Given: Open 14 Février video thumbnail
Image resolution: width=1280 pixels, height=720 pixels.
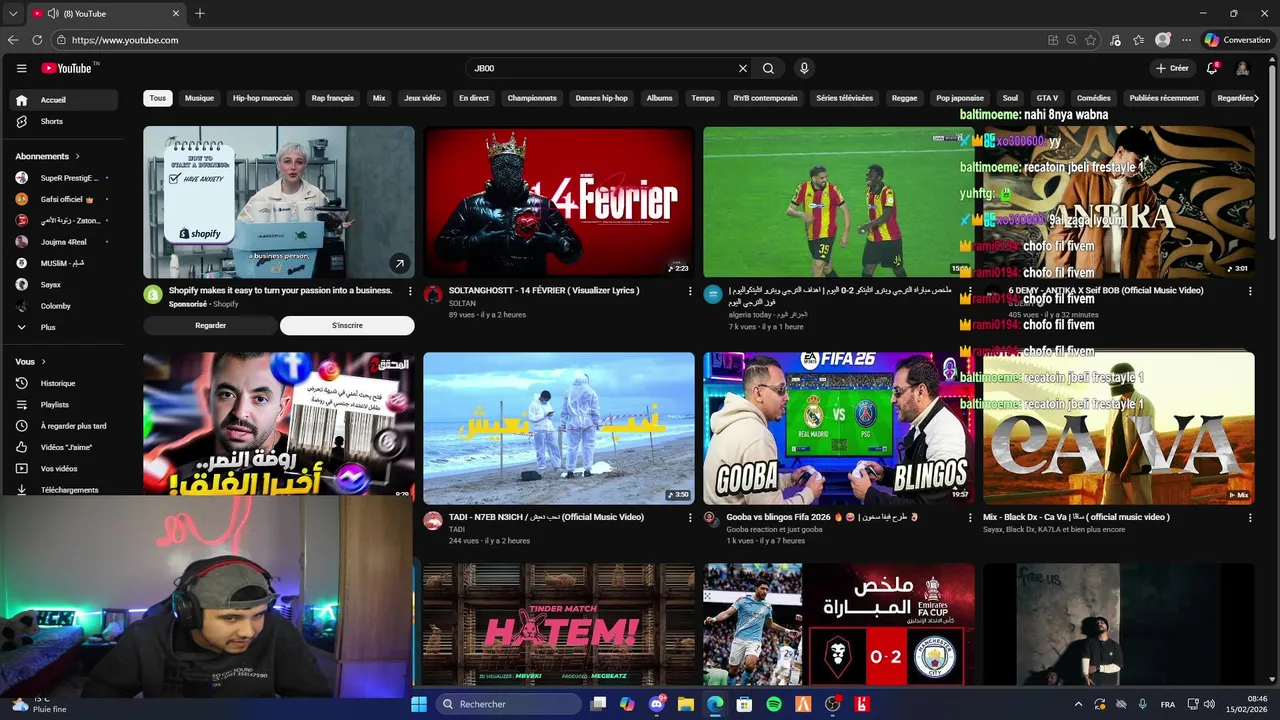Looking at the screenshot, I should (x=558, y=202).
